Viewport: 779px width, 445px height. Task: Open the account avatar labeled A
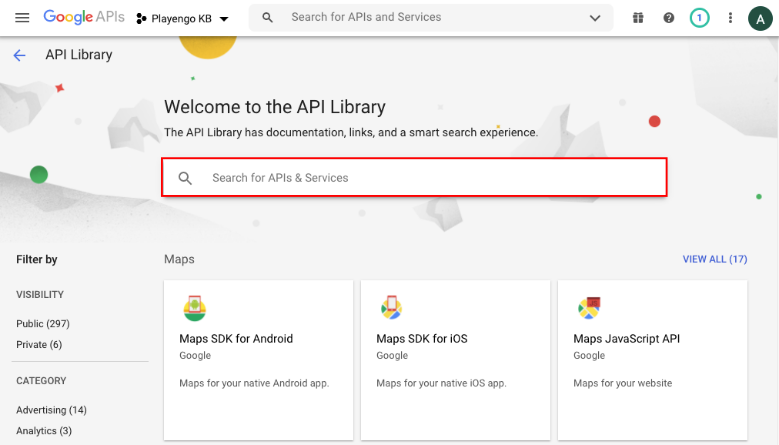(x=760, y=19)
